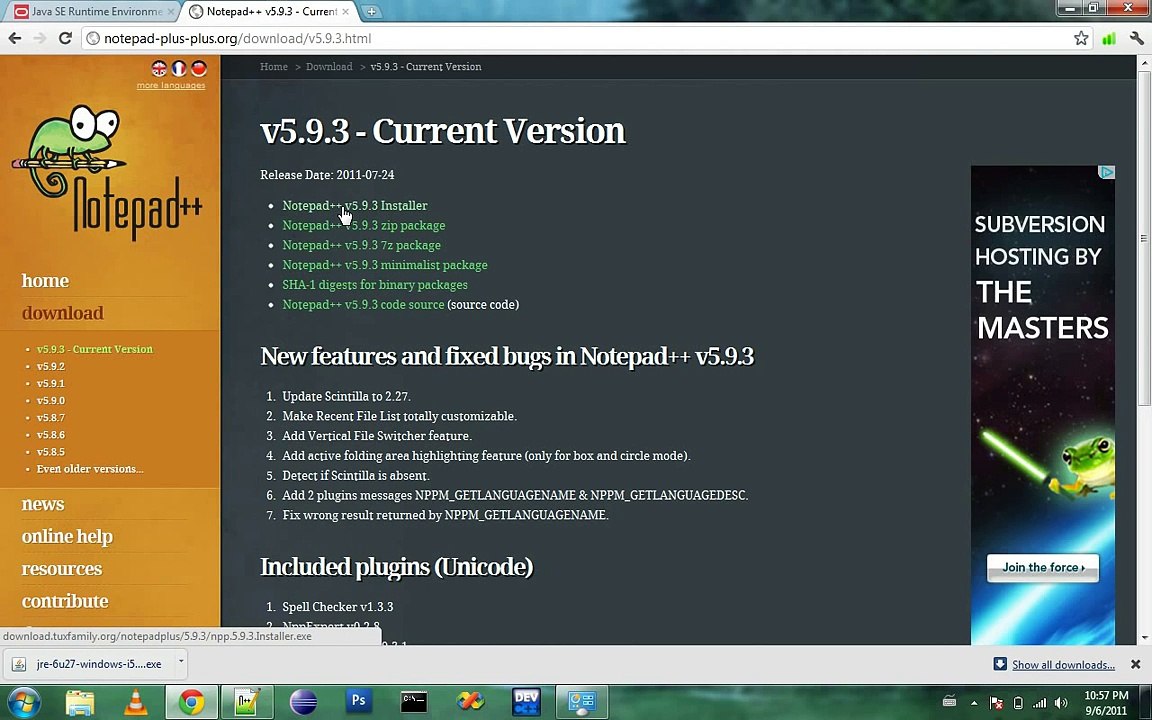
Task: Open Eclipse from the taskbar
Action: point(303,702)
